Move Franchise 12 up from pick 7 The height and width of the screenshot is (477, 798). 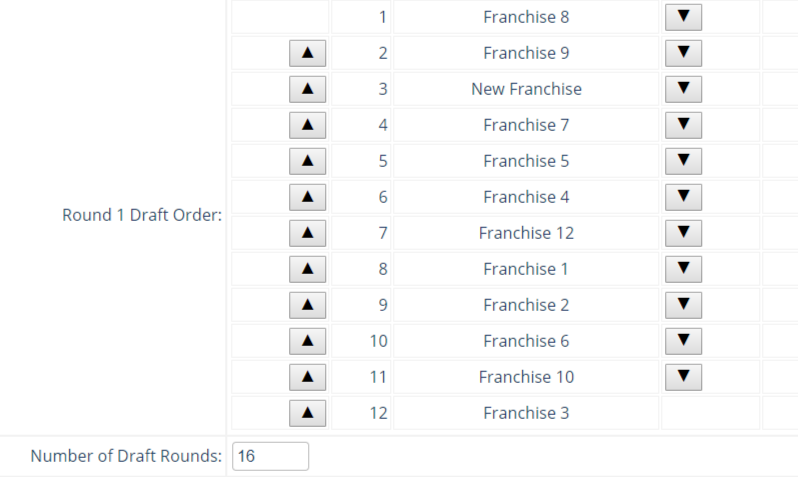pos(307,233)
